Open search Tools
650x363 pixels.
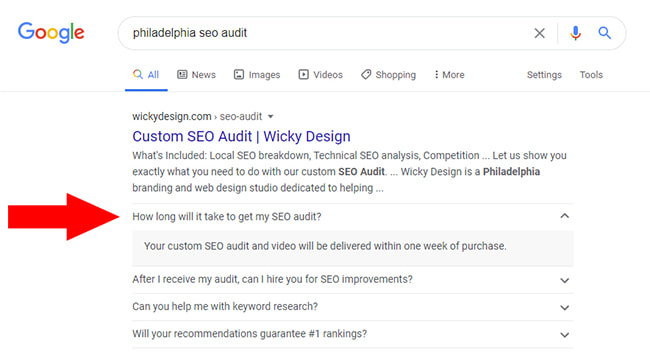[x=591, y=75]
